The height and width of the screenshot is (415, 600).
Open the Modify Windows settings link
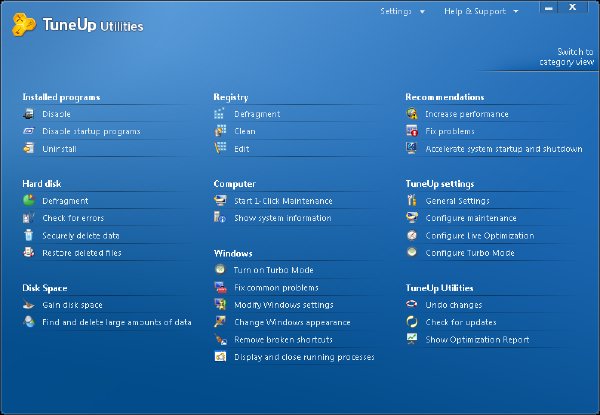[284, 305]
